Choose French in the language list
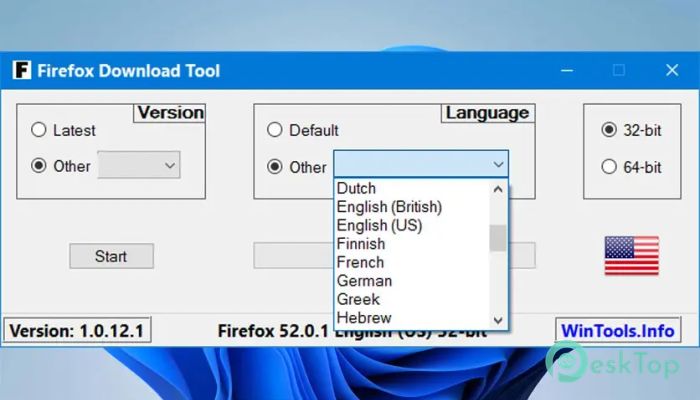 pos(412,262)
